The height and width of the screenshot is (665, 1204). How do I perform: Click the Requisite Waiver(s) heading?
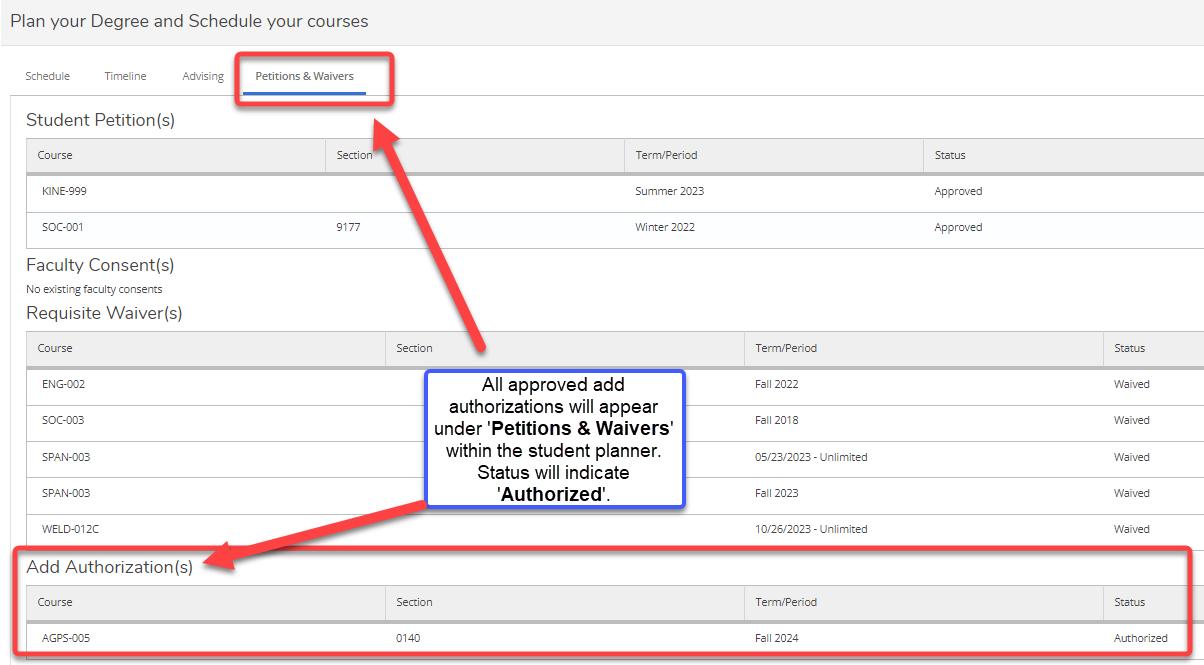pyautogui.click(x=104, y=313)
